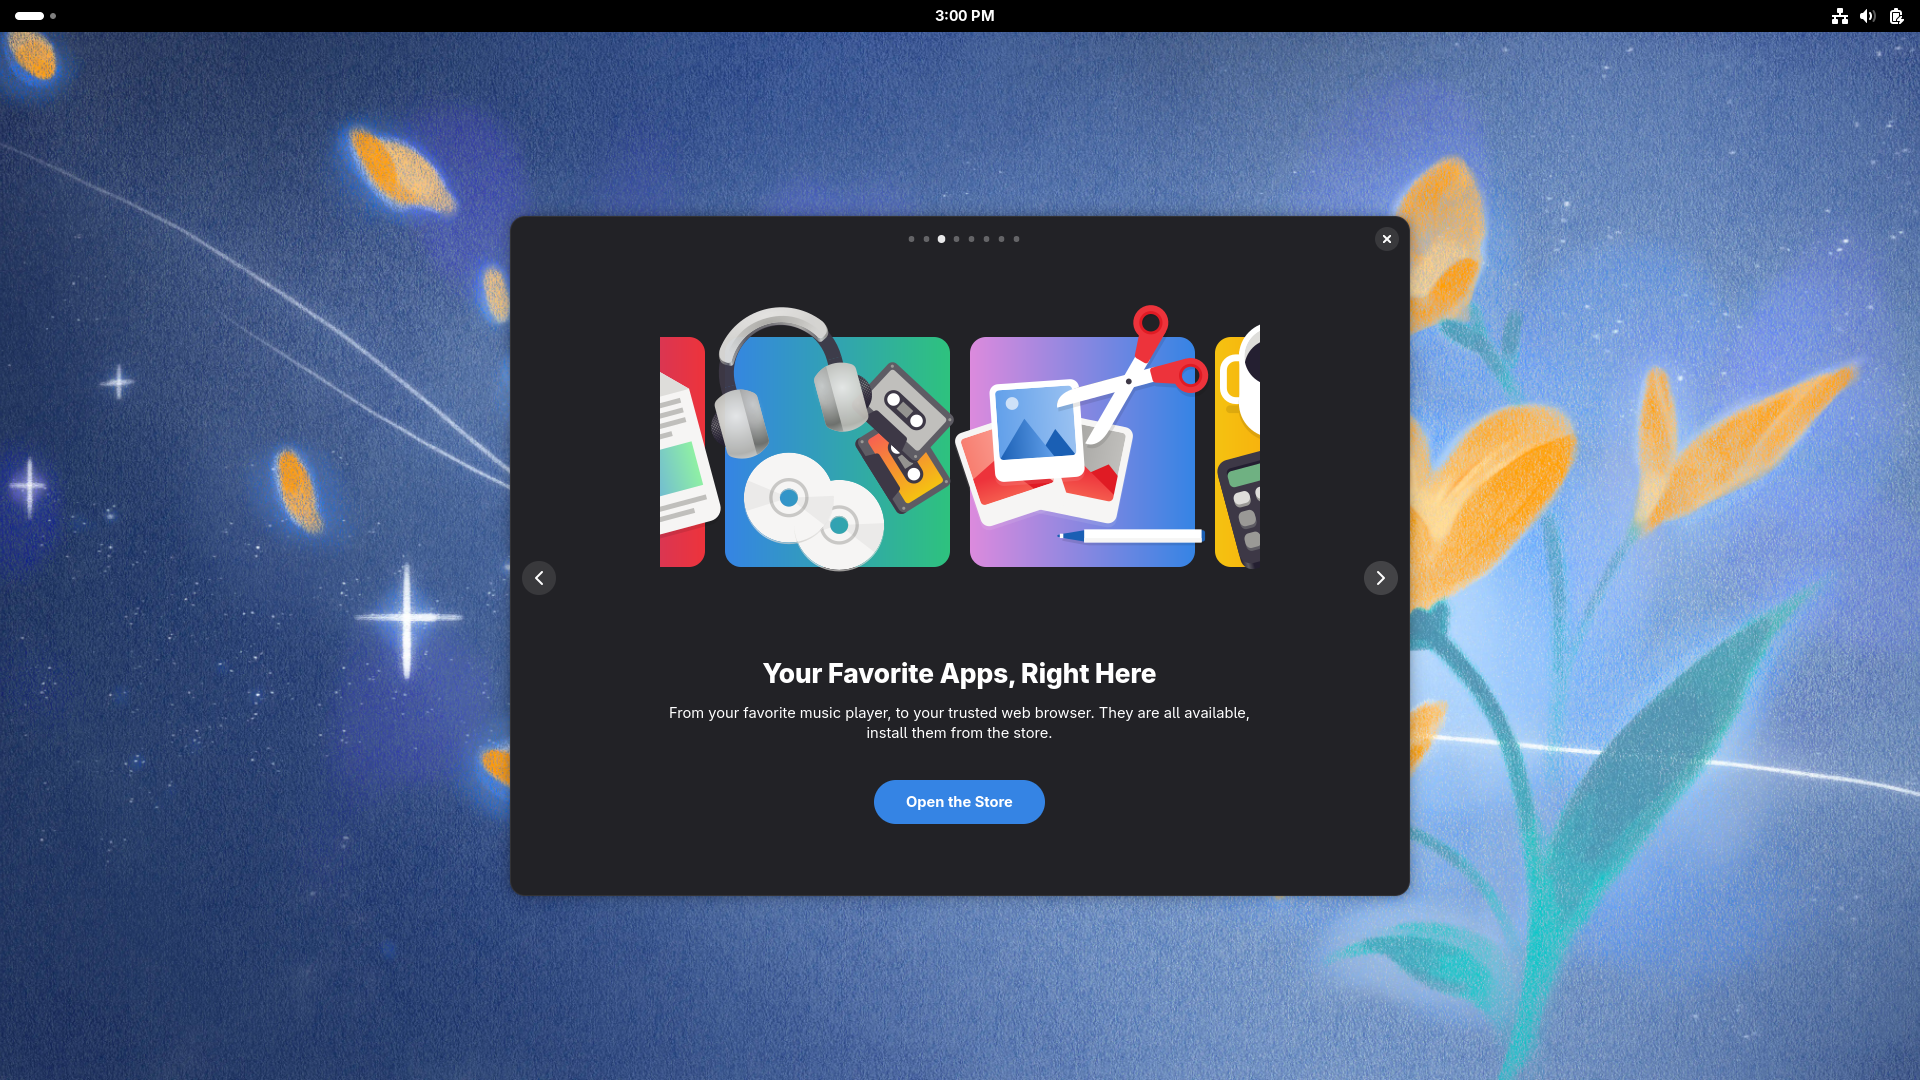This screenshot has width=1920, height=1080.
Task: Click the battery indicator in the top bar
Action: [1896, 16]
